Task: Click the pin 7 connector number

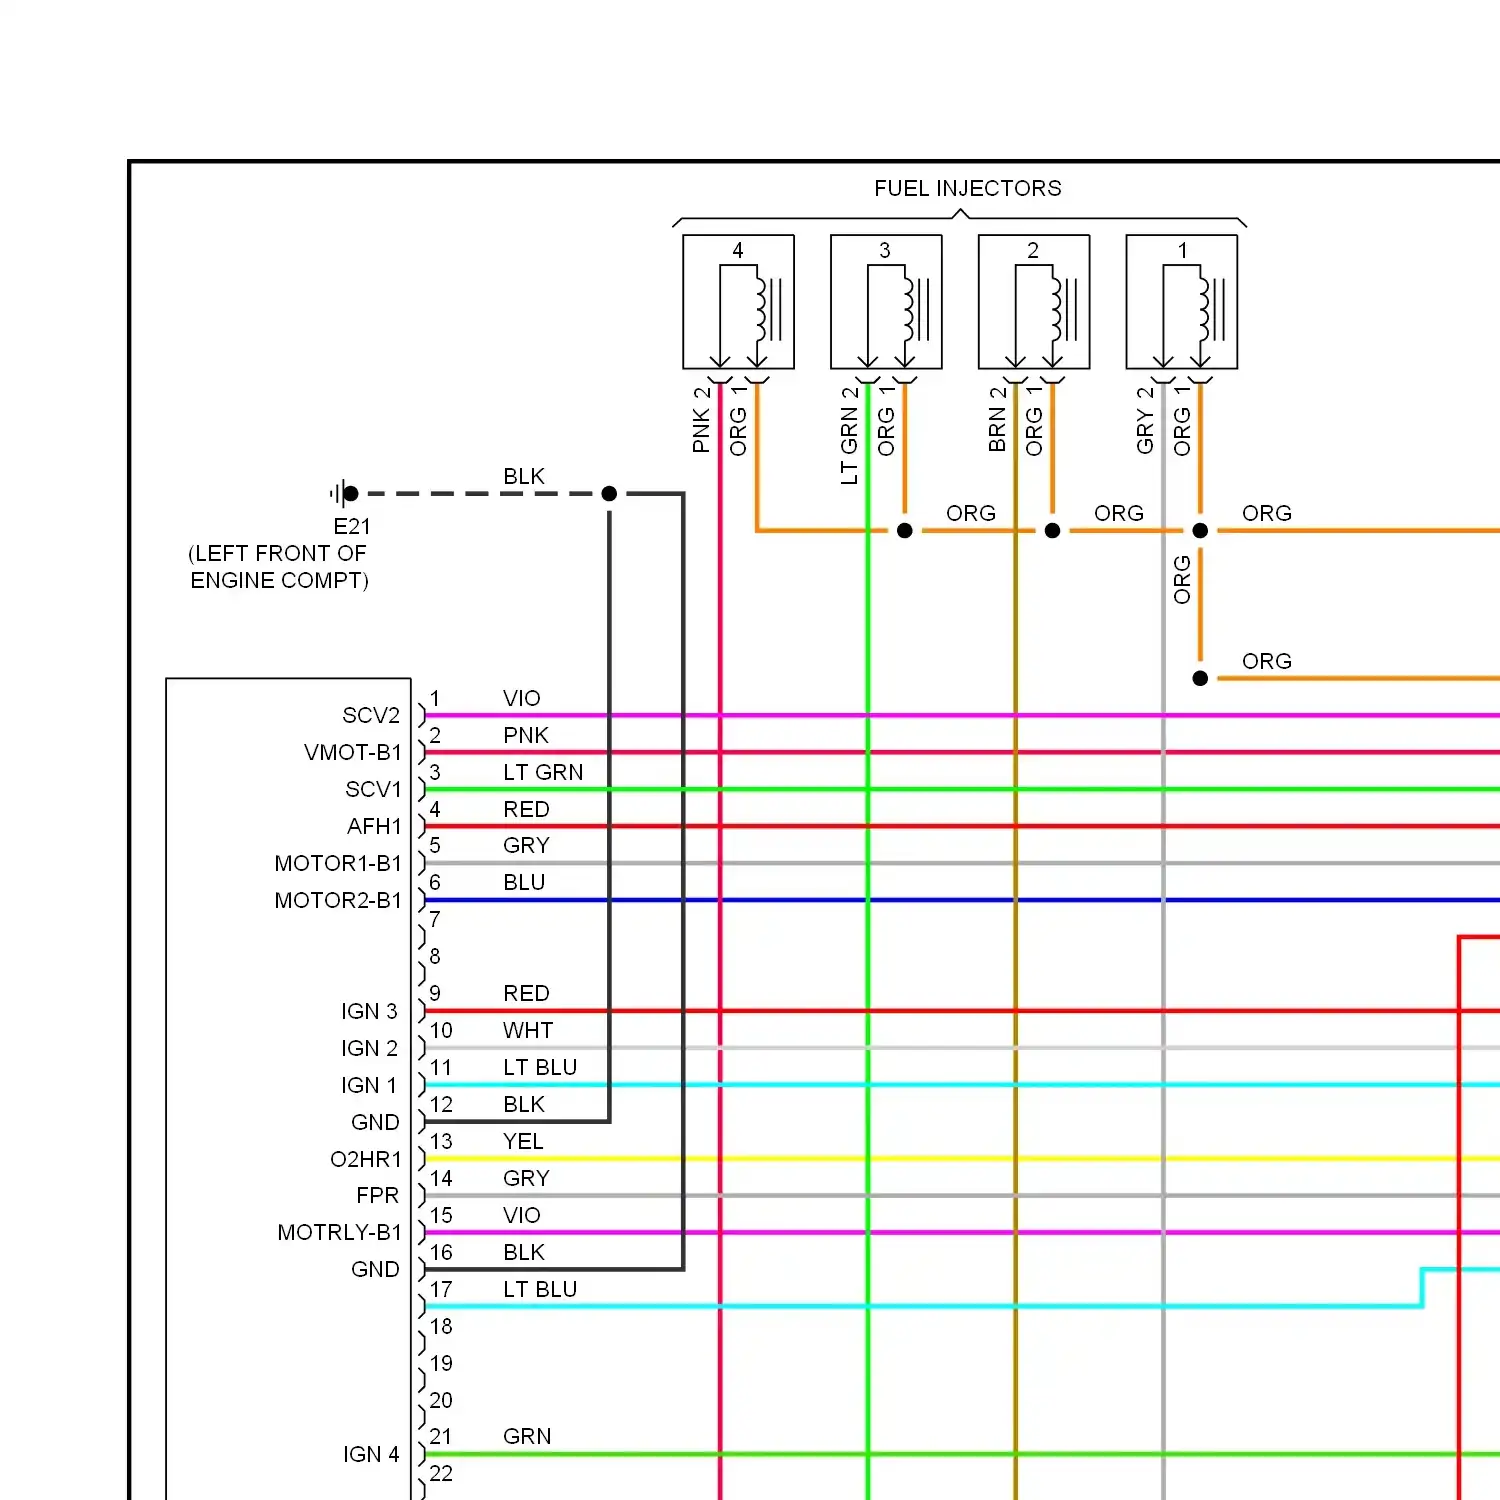Action: click(x=435, y=919)
